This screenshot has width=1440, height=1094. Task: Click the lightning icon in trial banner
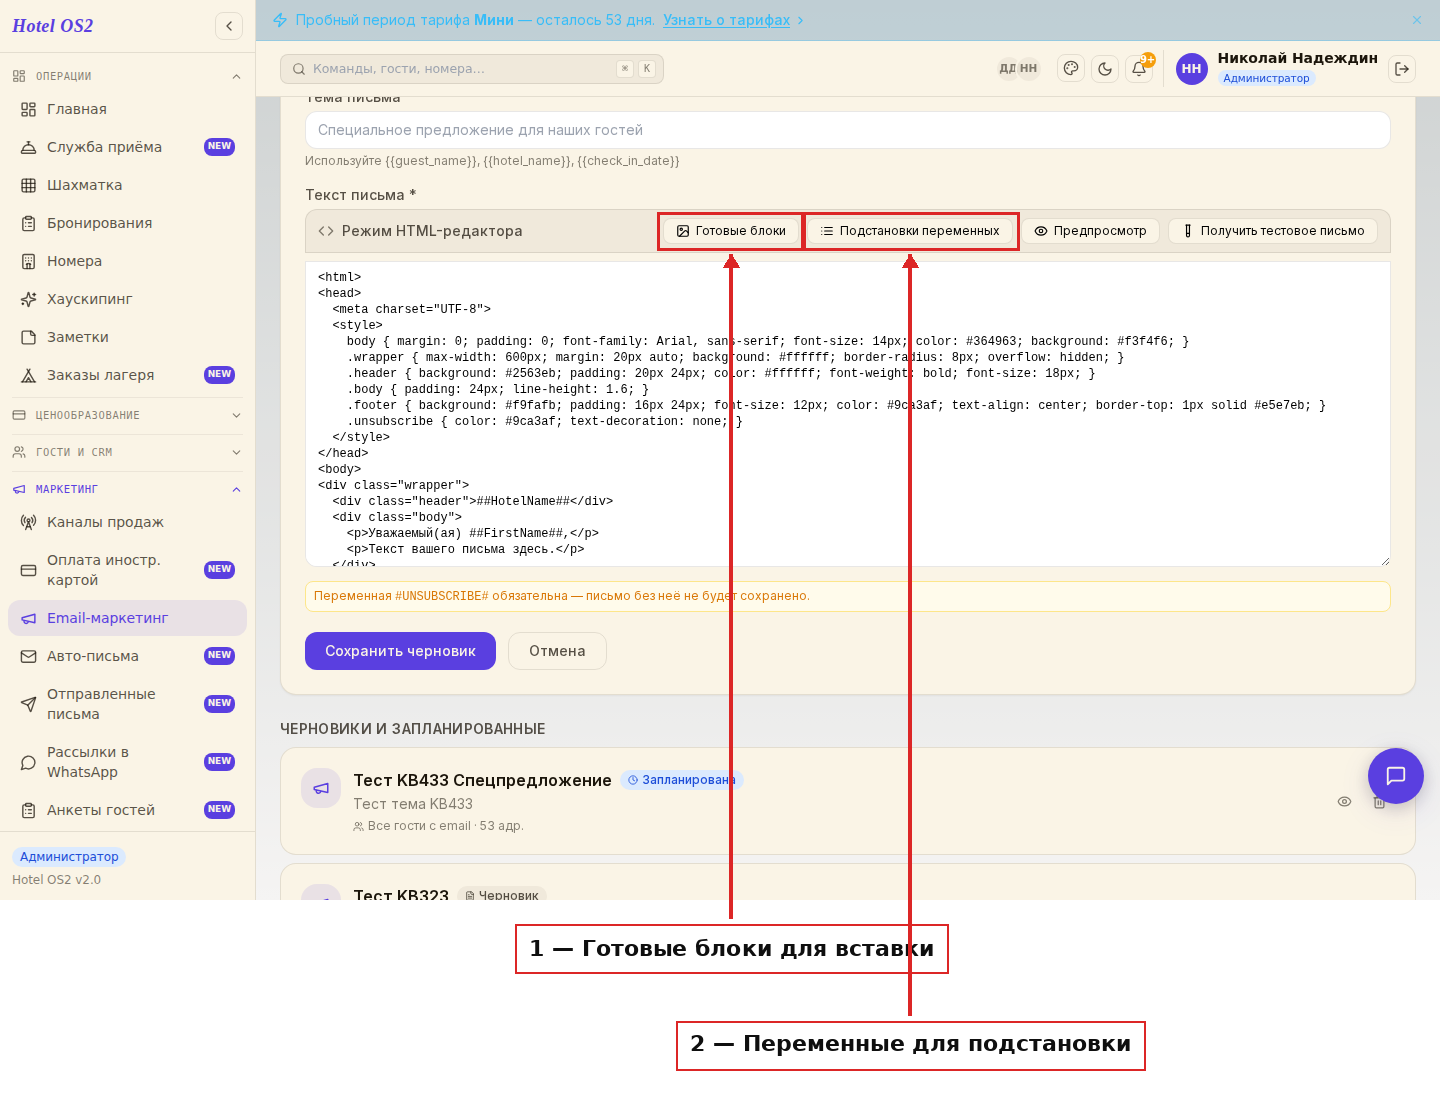280,20
